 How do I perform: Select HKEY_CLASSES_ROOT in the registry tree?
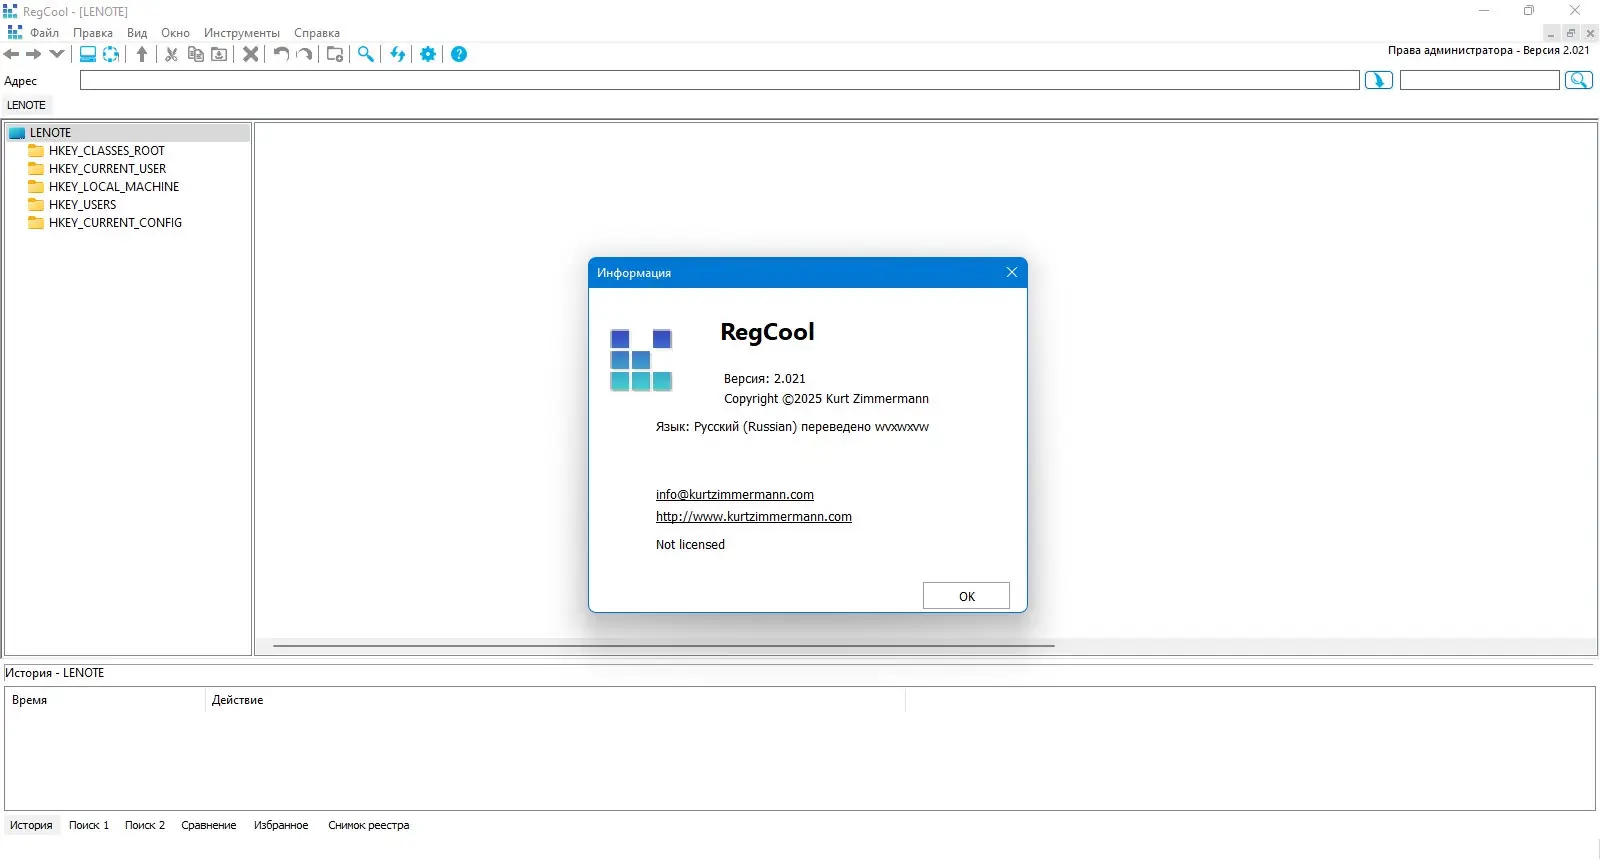[x=107, y=151]
